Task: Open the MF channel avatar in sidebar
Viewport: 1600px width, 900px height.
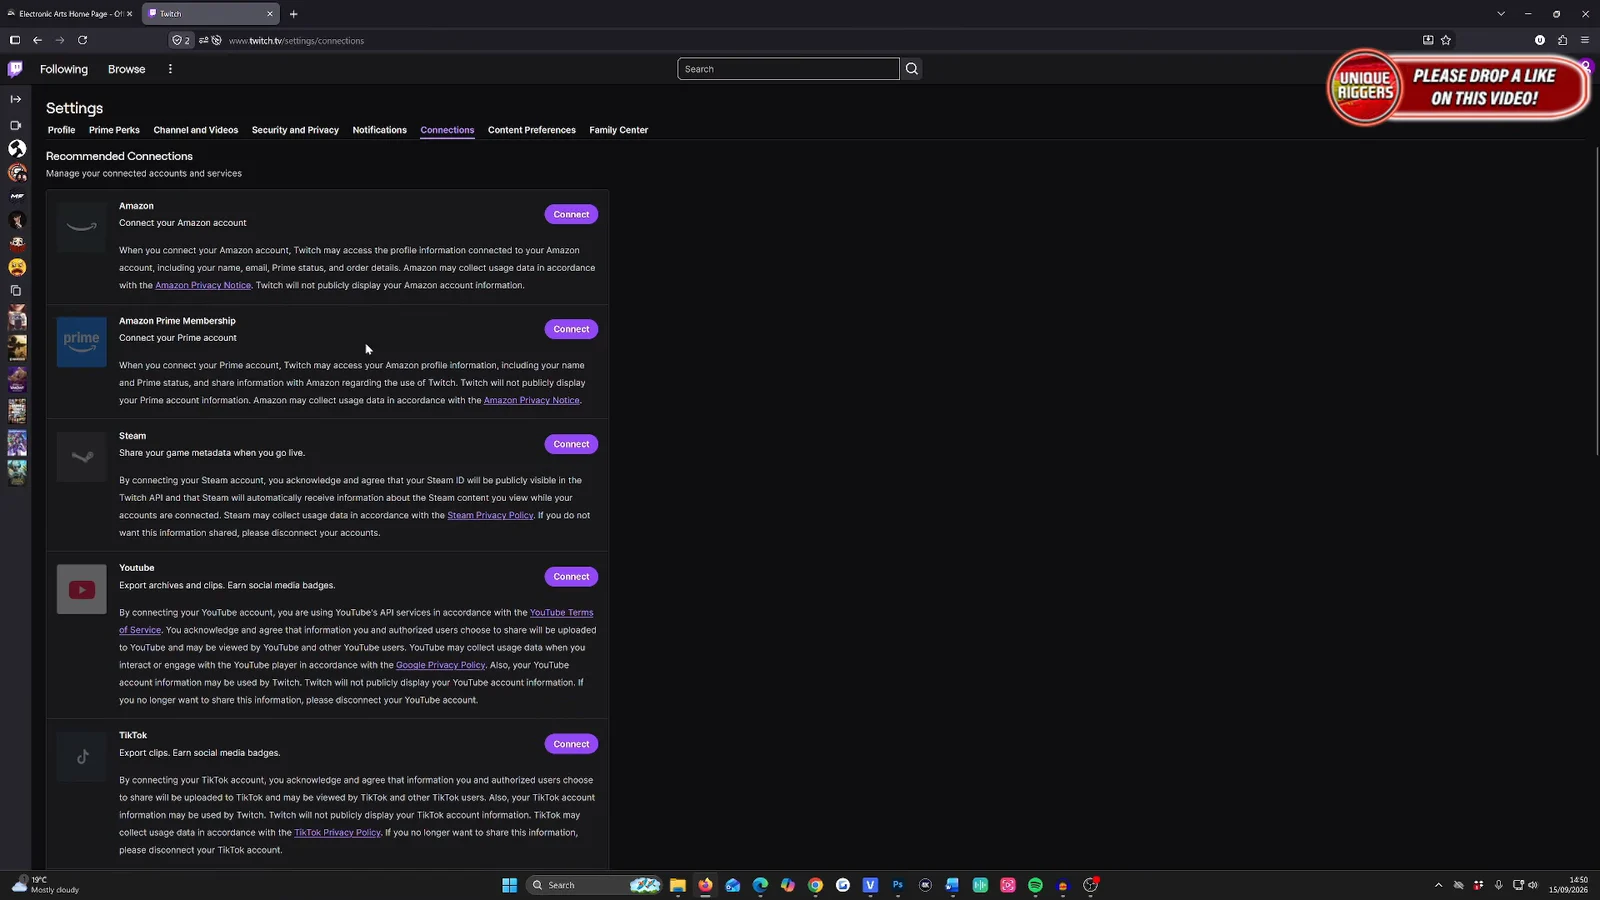Action: click(17, 196)
